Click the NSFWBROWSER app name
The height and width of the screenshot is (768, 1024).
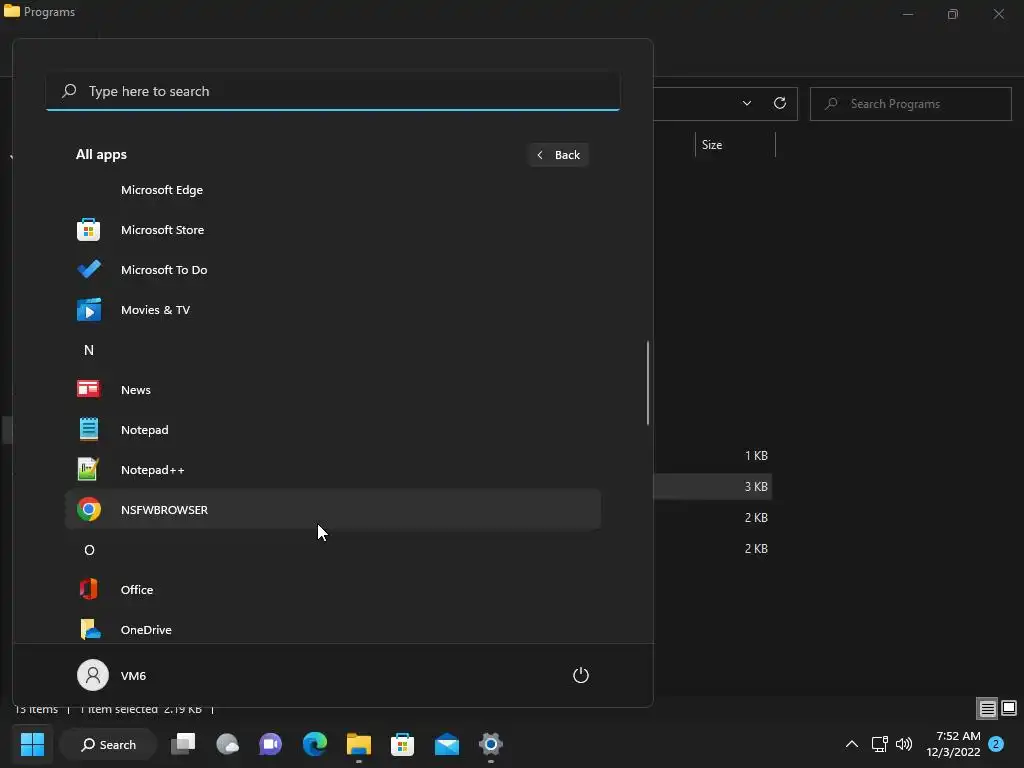point(164,510)
